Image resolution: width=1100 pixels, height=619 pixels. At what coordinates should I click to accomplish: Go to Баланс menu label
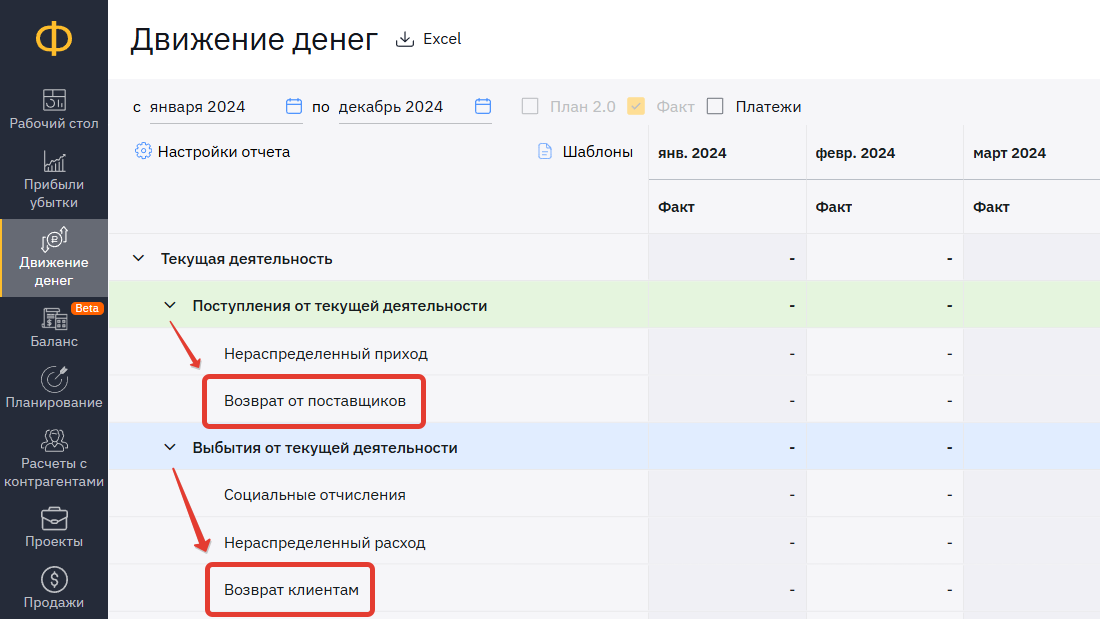coord(54,342)
